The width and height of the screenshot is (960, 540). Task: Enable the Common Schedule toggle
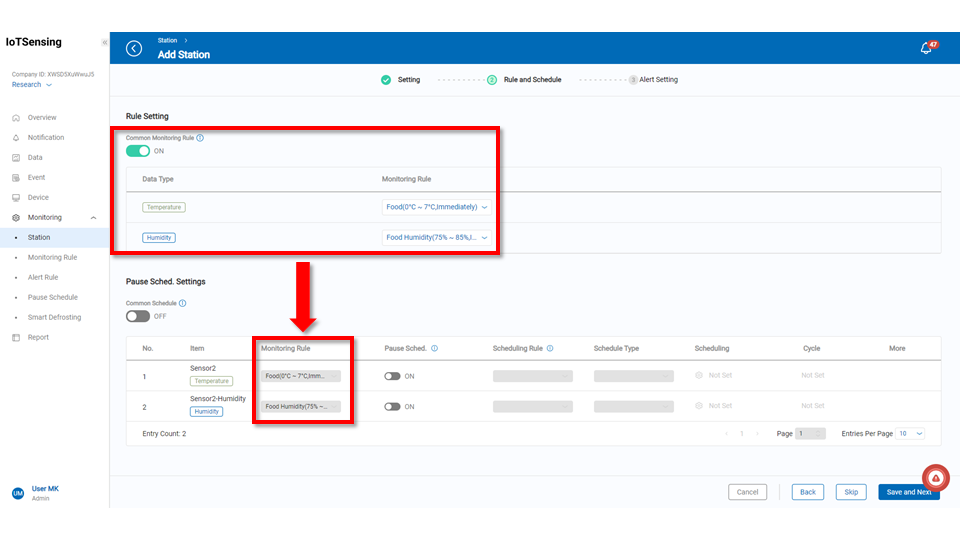pyautogui.click(x=138, y=316)
